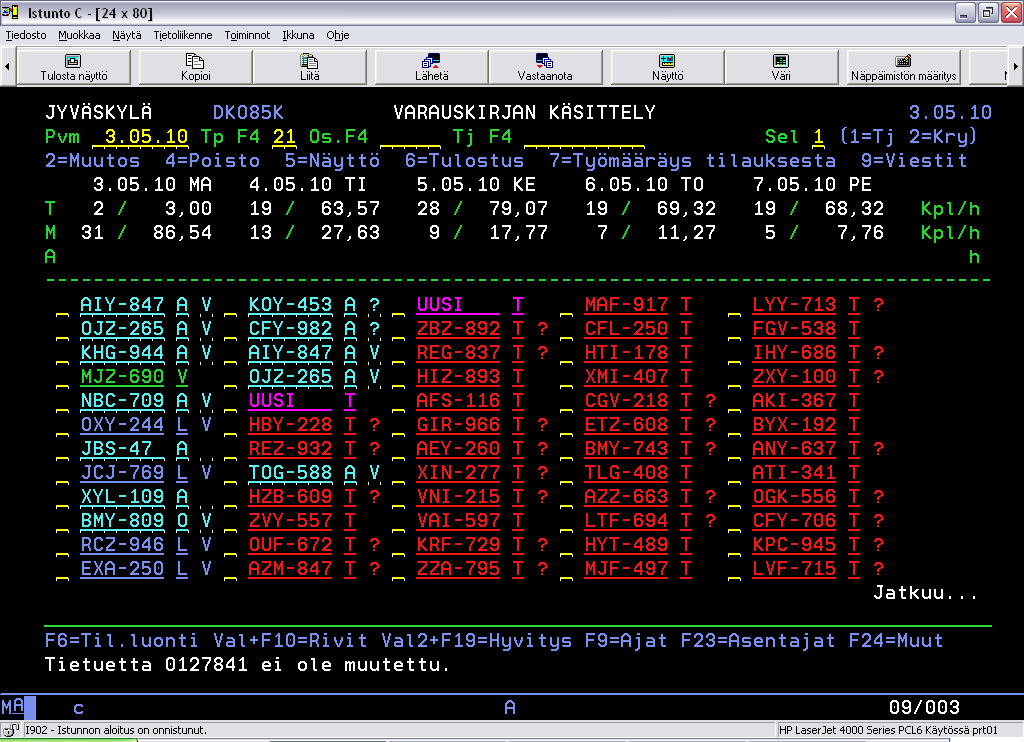Click the reservation FGV-538

(794, 329)
